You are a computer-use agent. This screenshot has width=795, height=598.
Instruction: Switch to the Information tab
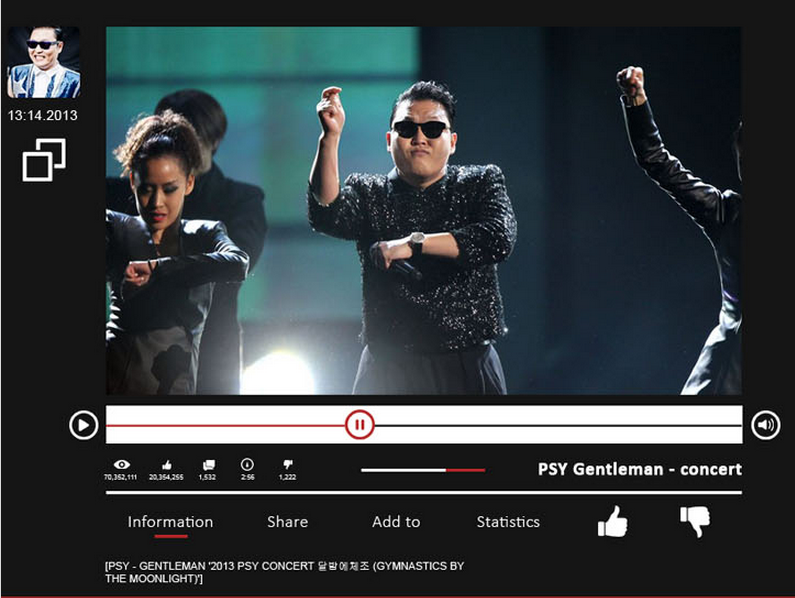click(170, 522)
